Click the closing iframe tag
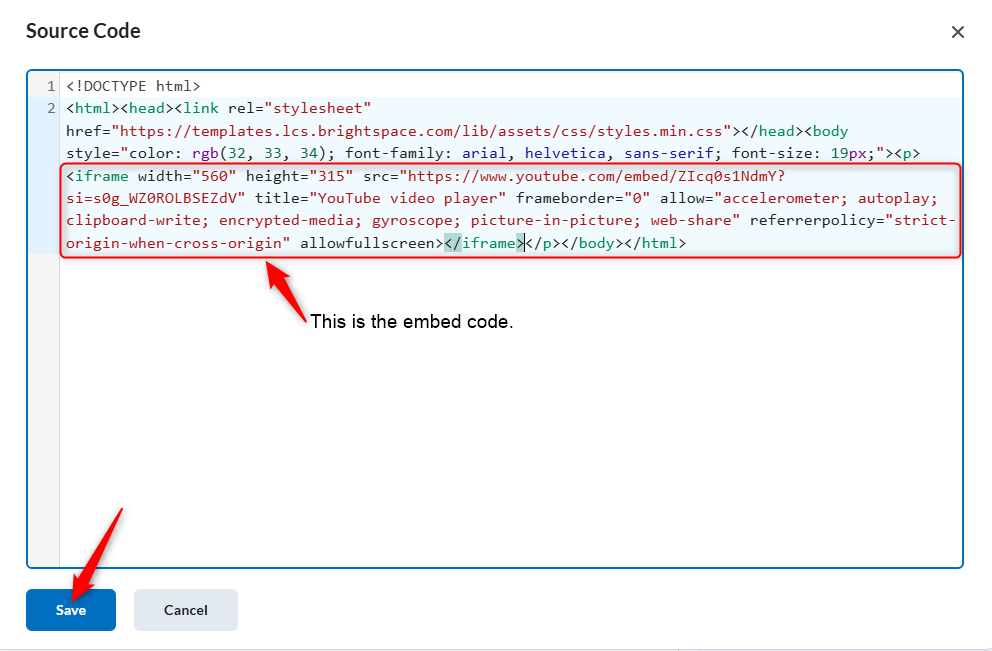 click(x=485, y=243)
